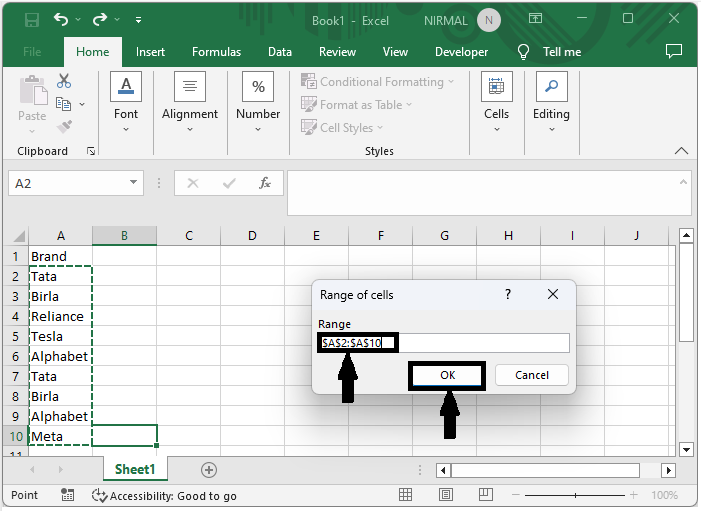The image size is (701, 511).
Task: Expand the formula bar
Action: [683, 182]
